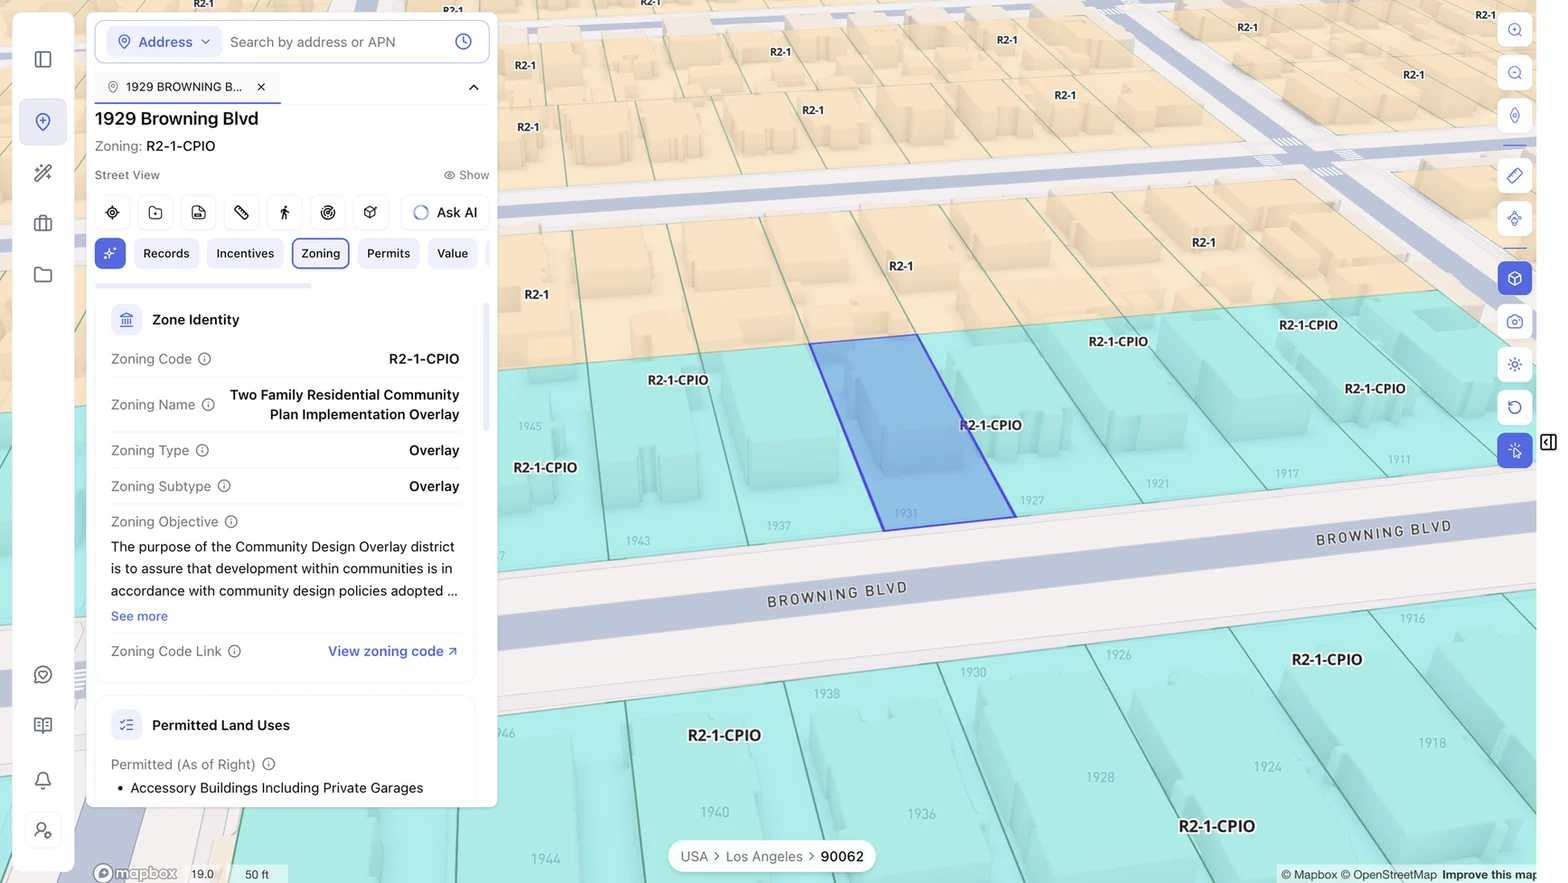Click the add-to-folder icon
This screenshot has height=883, width=1568.
click(x=155, y=213)
